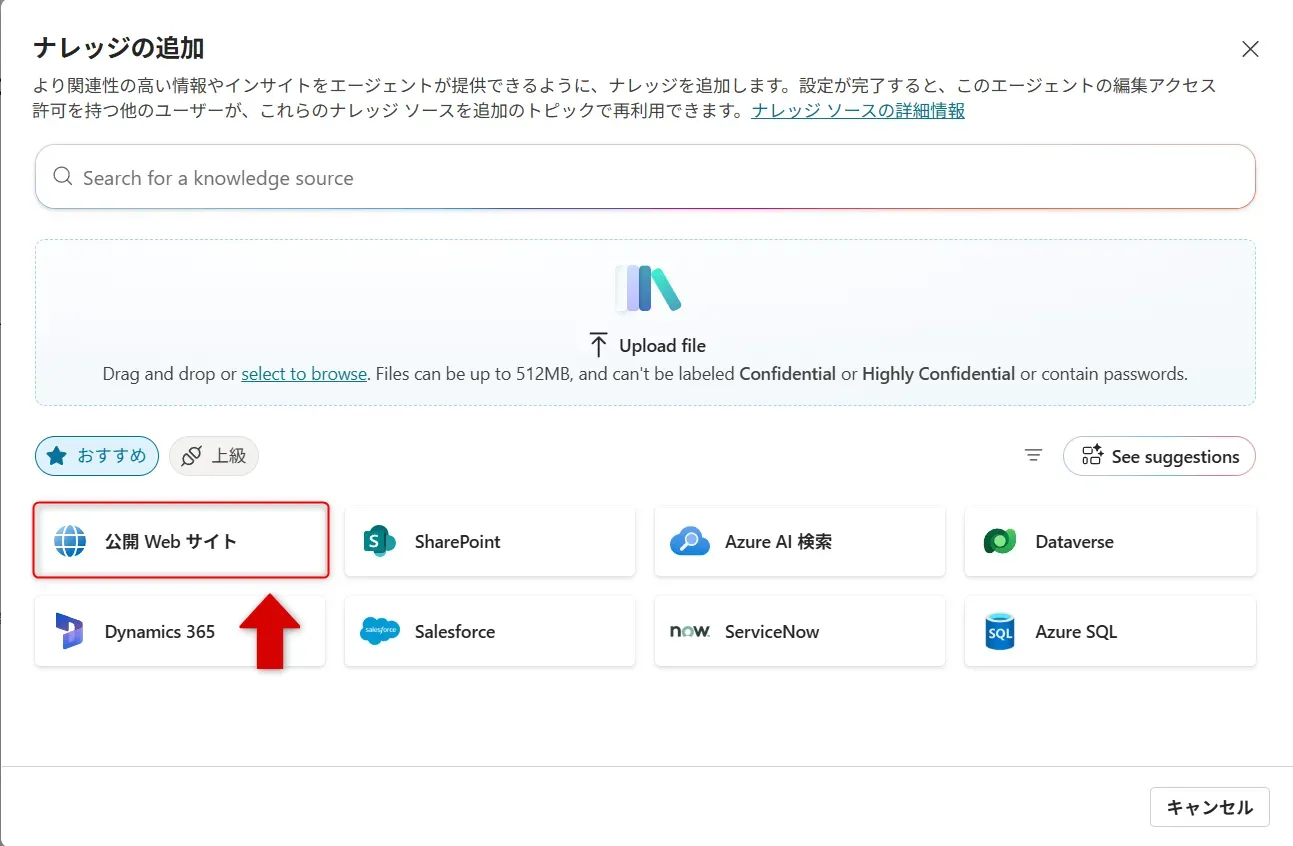This screenshot has width=1293, height=846.
Task: Click the See suggestions button
Action: pyautogui.click(x=1159, y=456)
